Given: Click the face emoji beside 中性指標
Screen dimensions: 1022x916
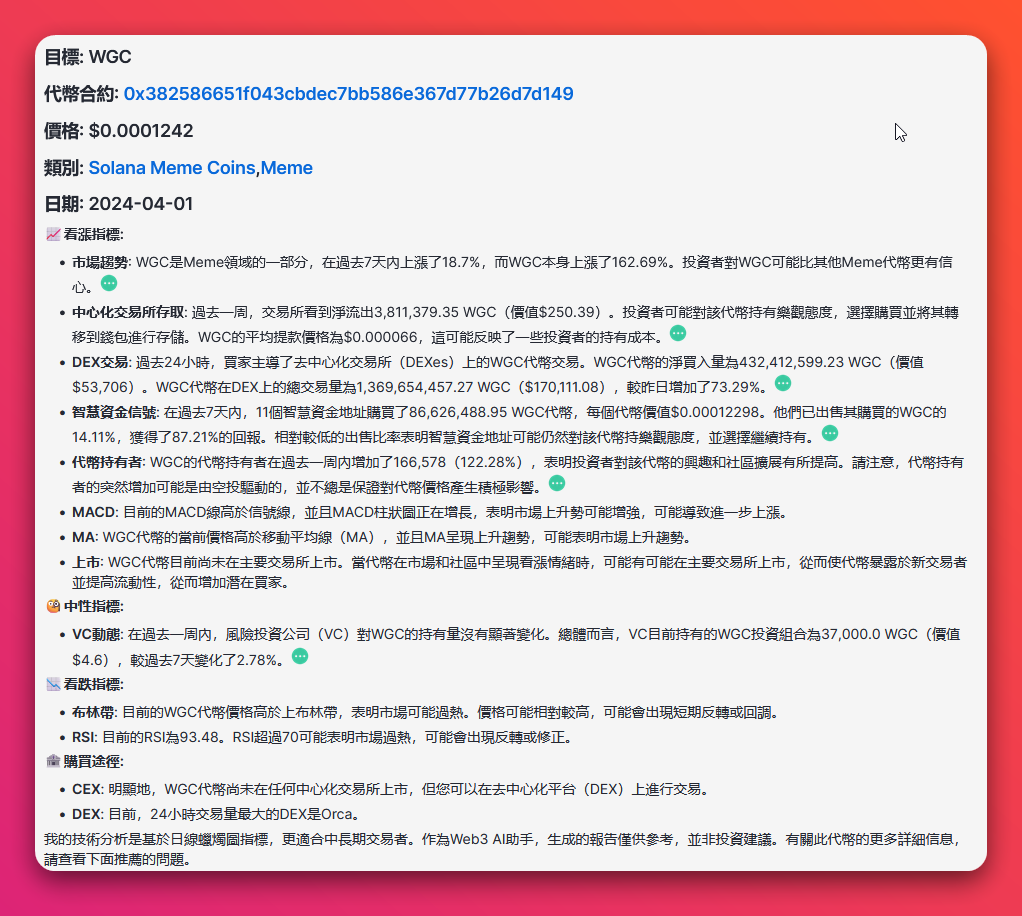Looking at the screenshot, I should pos(53,606).
